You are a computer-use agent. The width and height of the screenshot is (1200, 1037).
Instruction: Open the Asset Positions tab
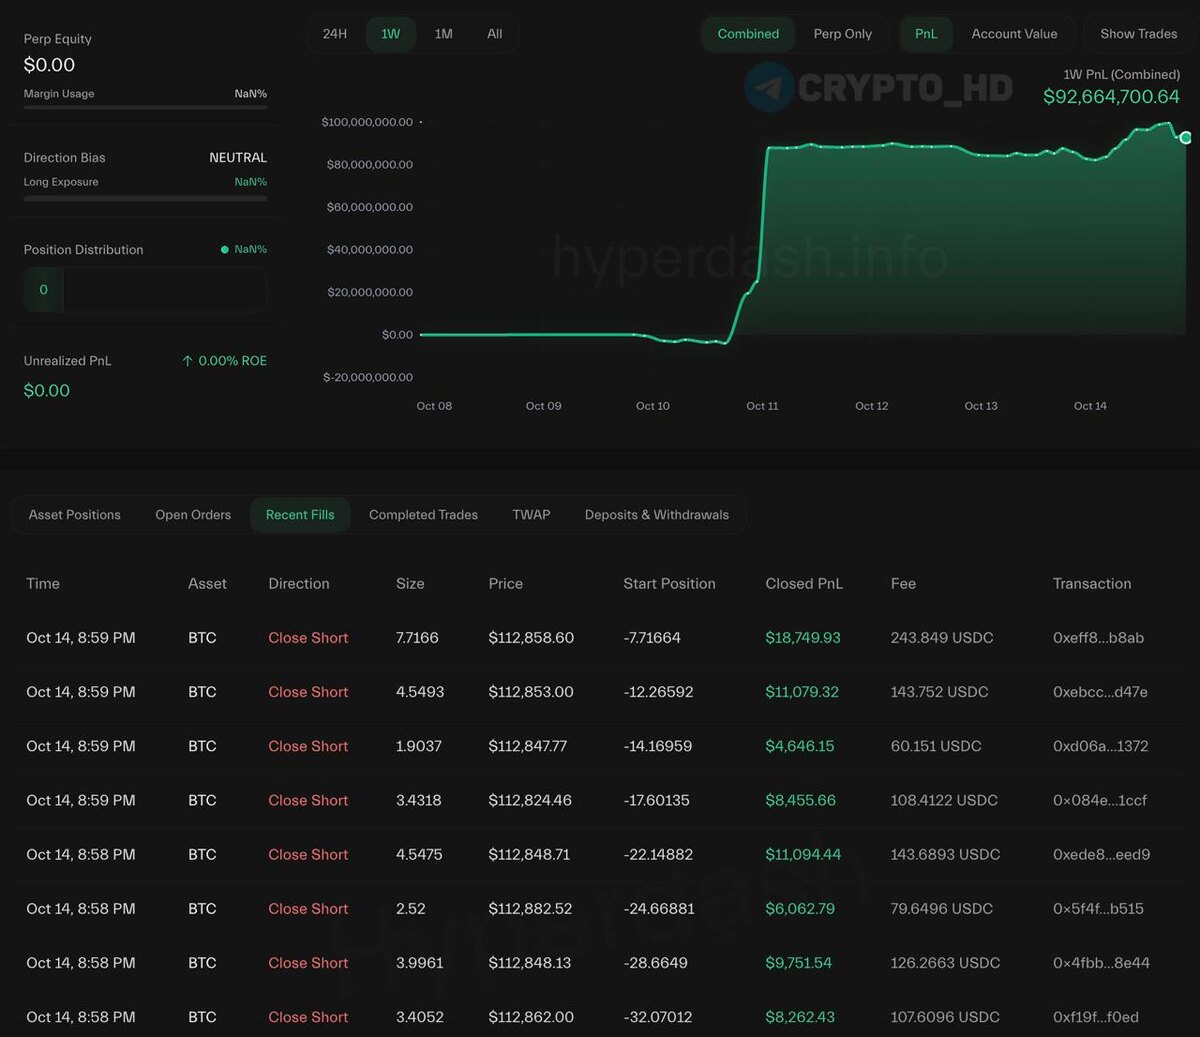coord(75,515)
